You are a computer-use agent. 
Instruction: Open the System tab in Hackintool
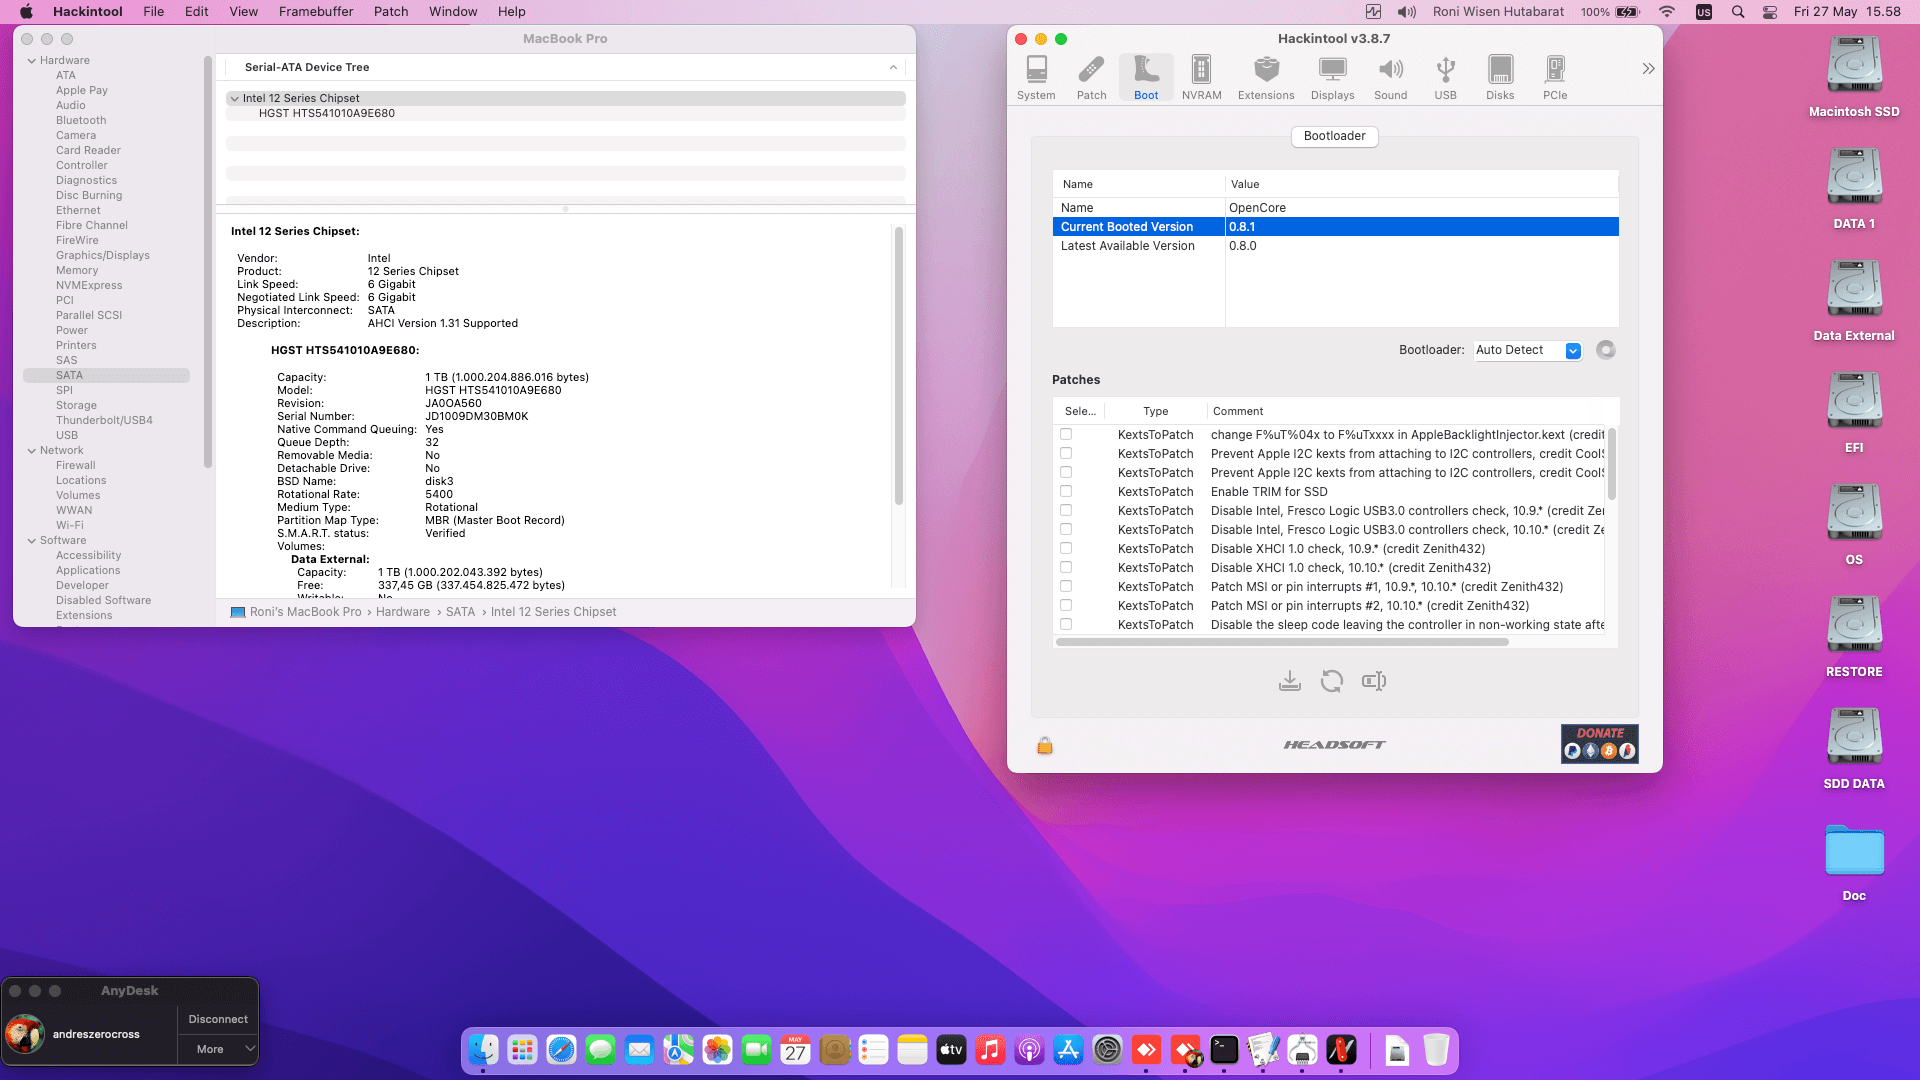1036,78
